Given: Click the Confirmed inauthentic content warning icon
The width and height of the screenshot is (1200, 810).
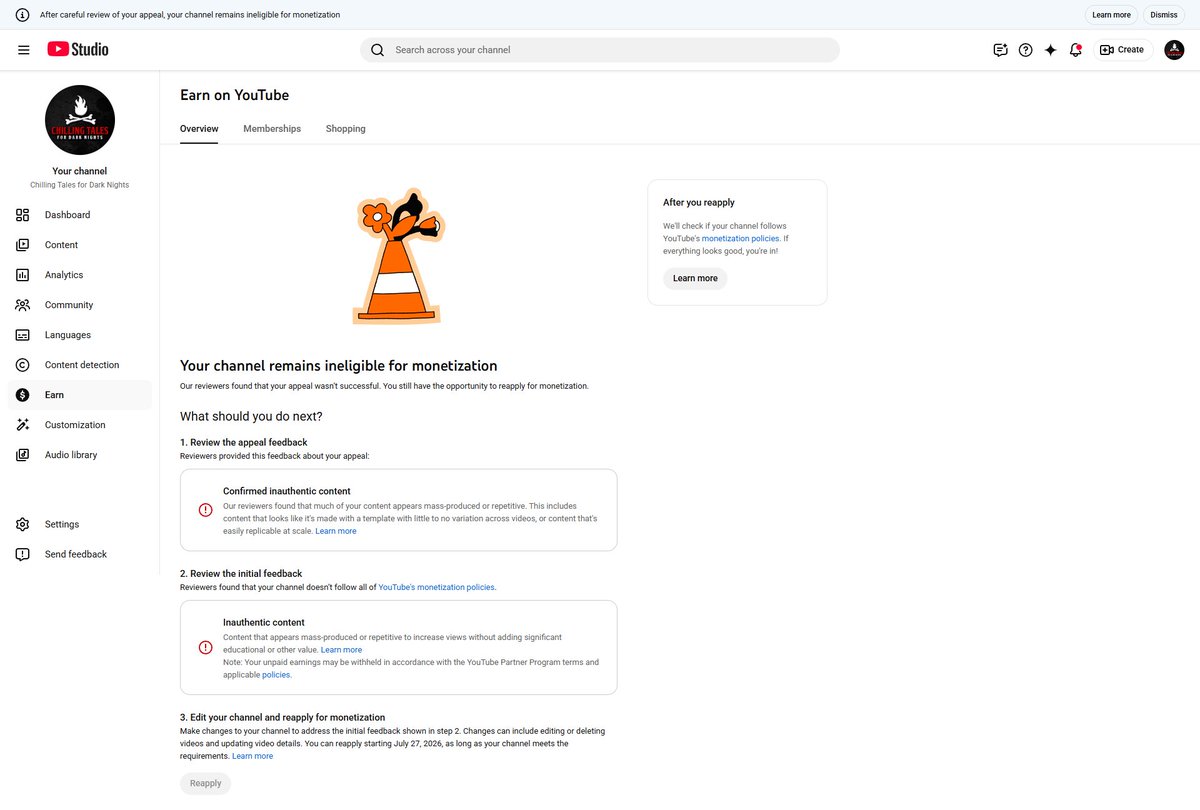Looking at the screenshot, I should coord(206,510).
